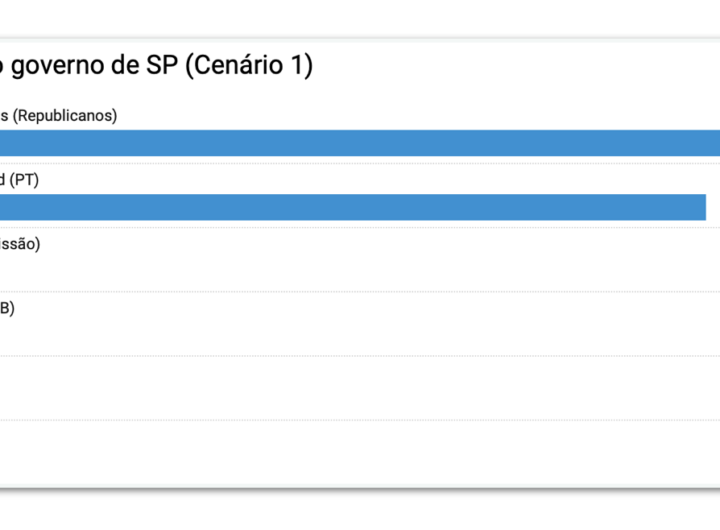The width and height of the screenshot is (720, 530).
Task: Click the empty bar area under 'B)' label
Action: click(x=360, y=335)
